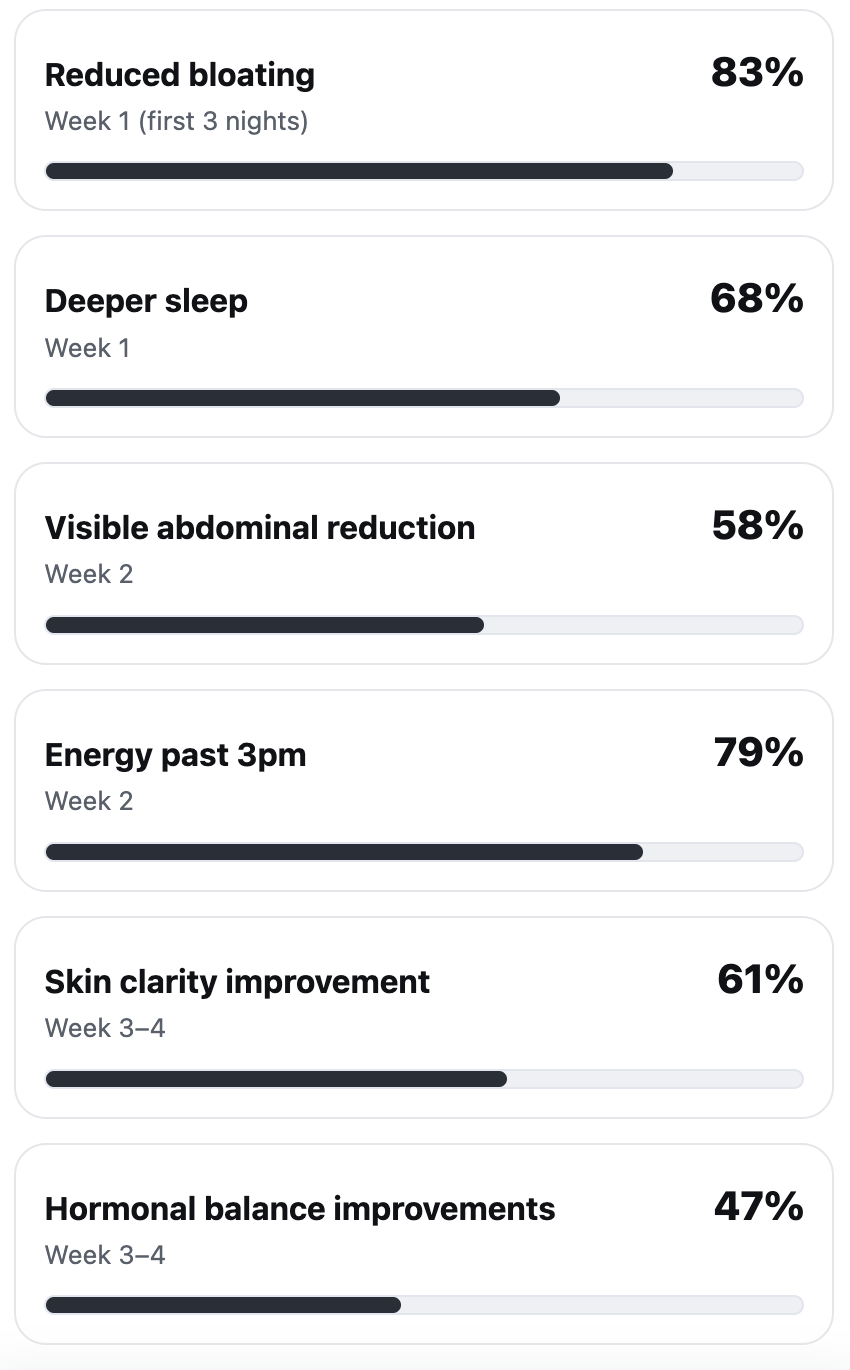Click the Reduced bloating progress bar

[424, 171]
